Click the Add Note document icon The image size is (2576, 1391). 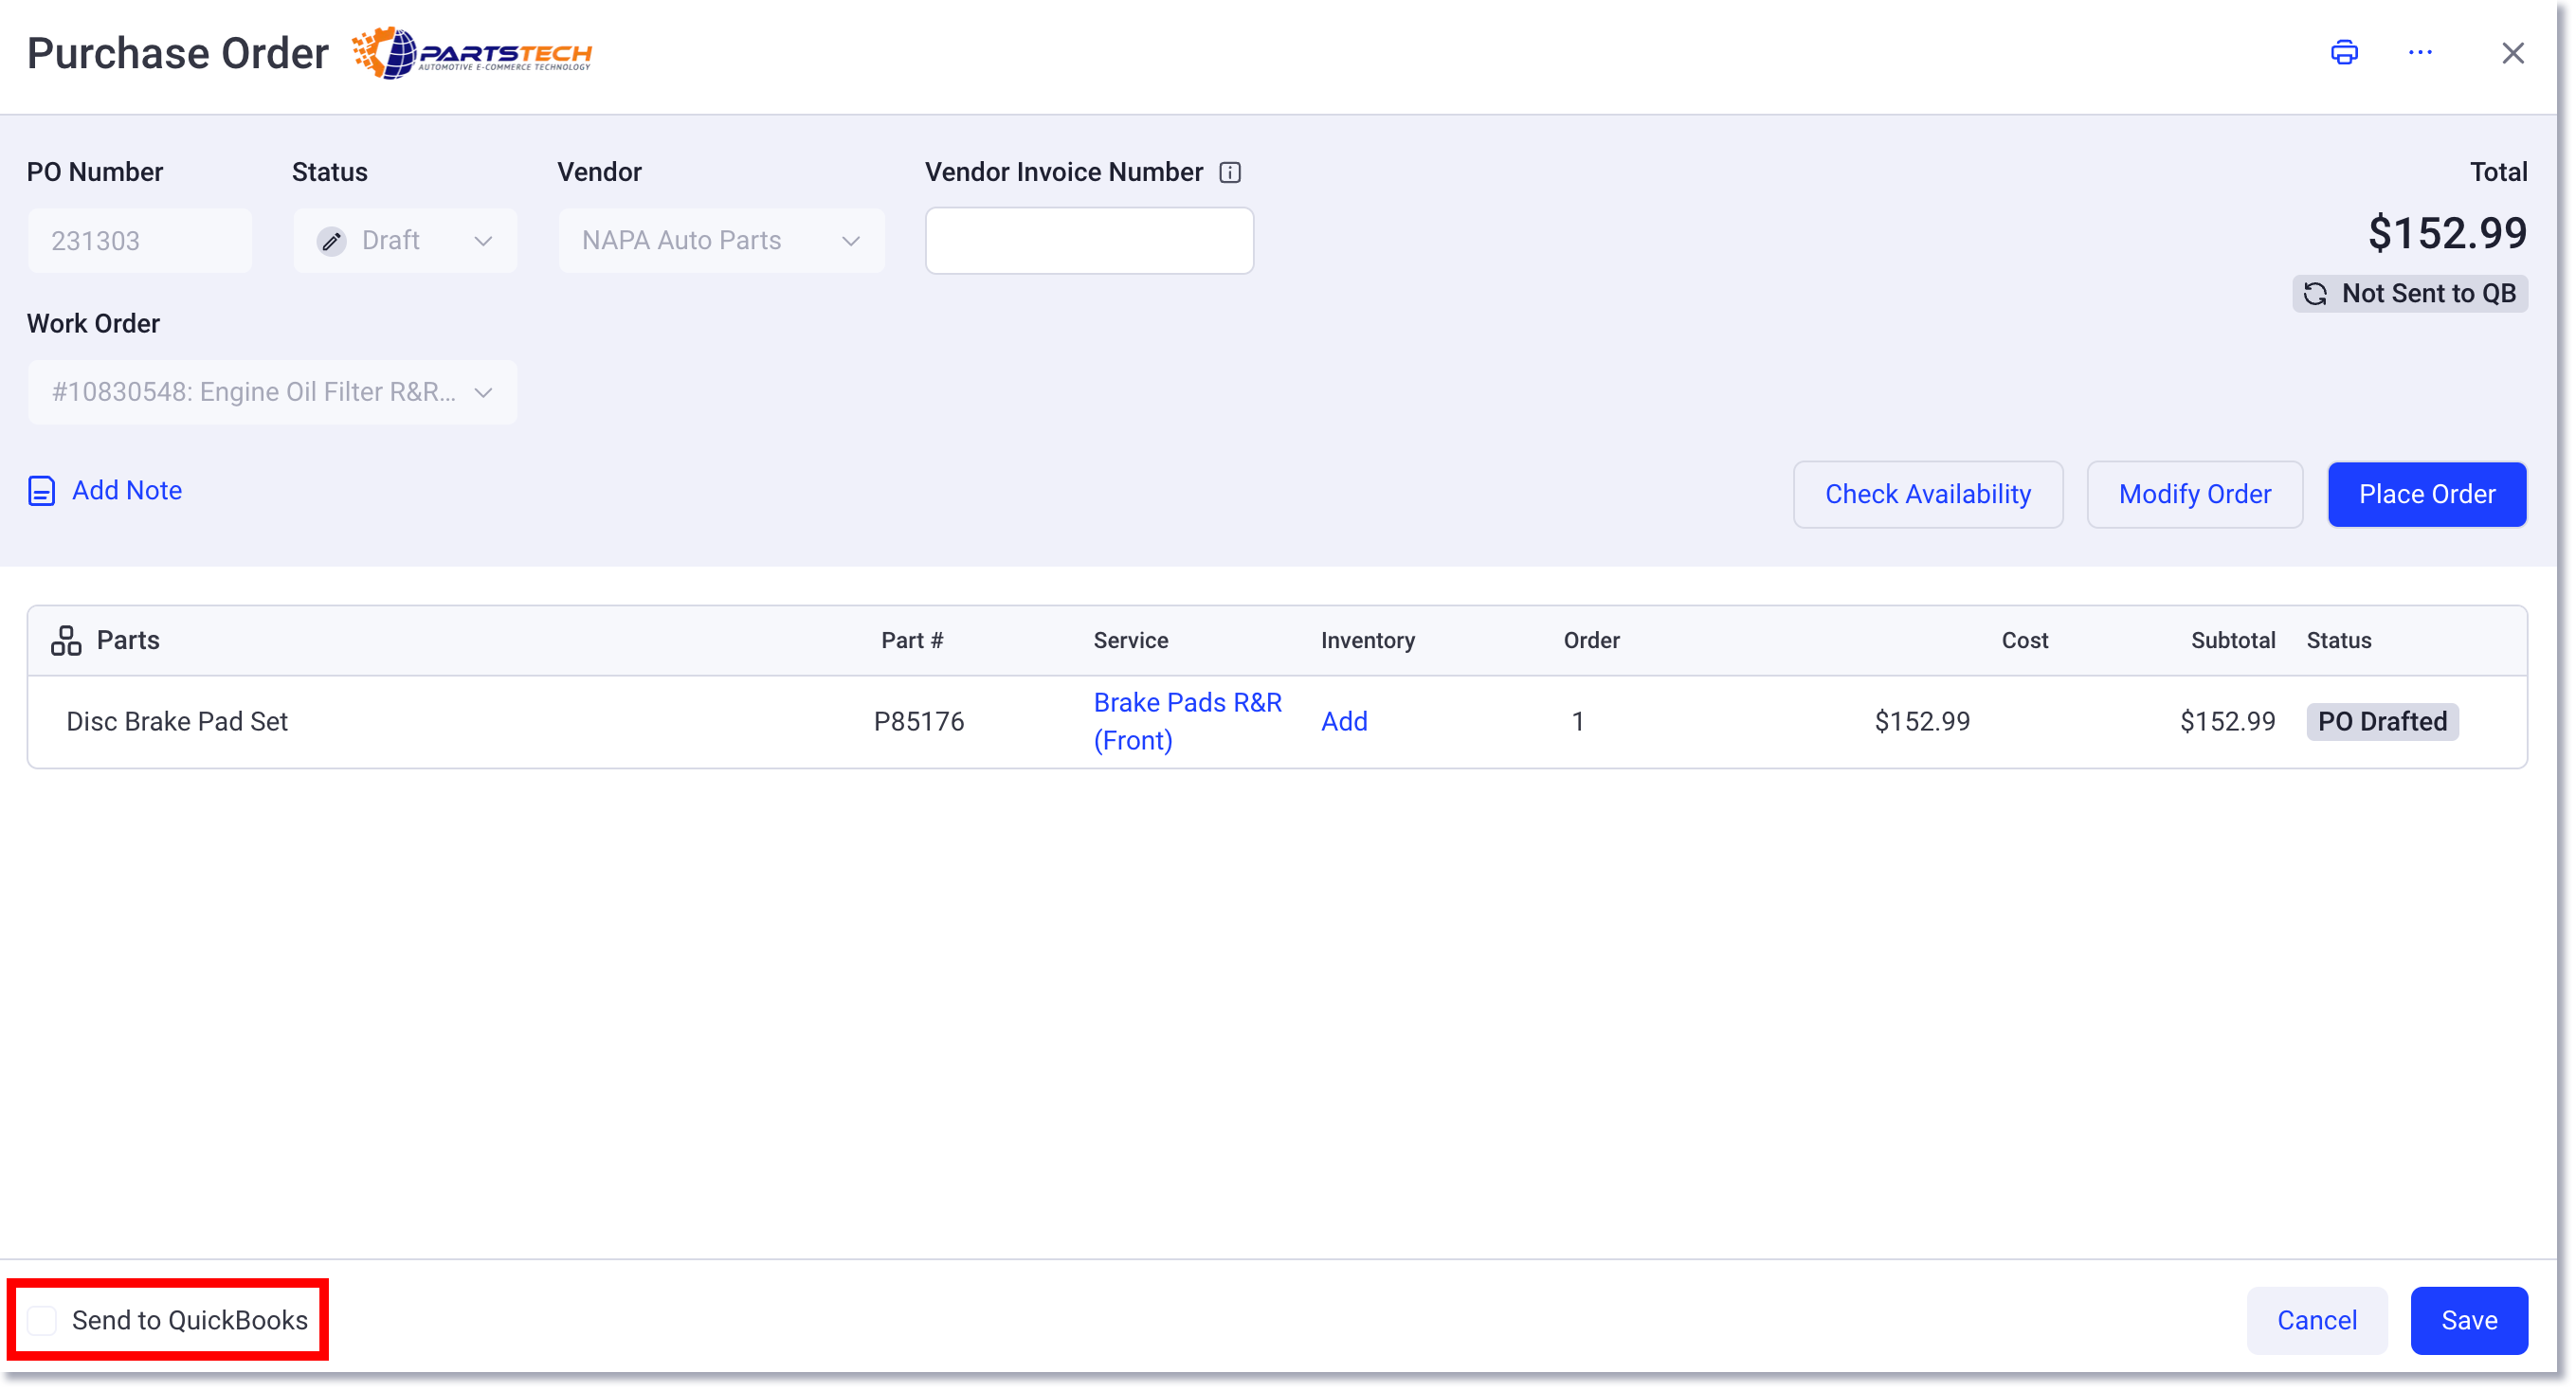40,490
